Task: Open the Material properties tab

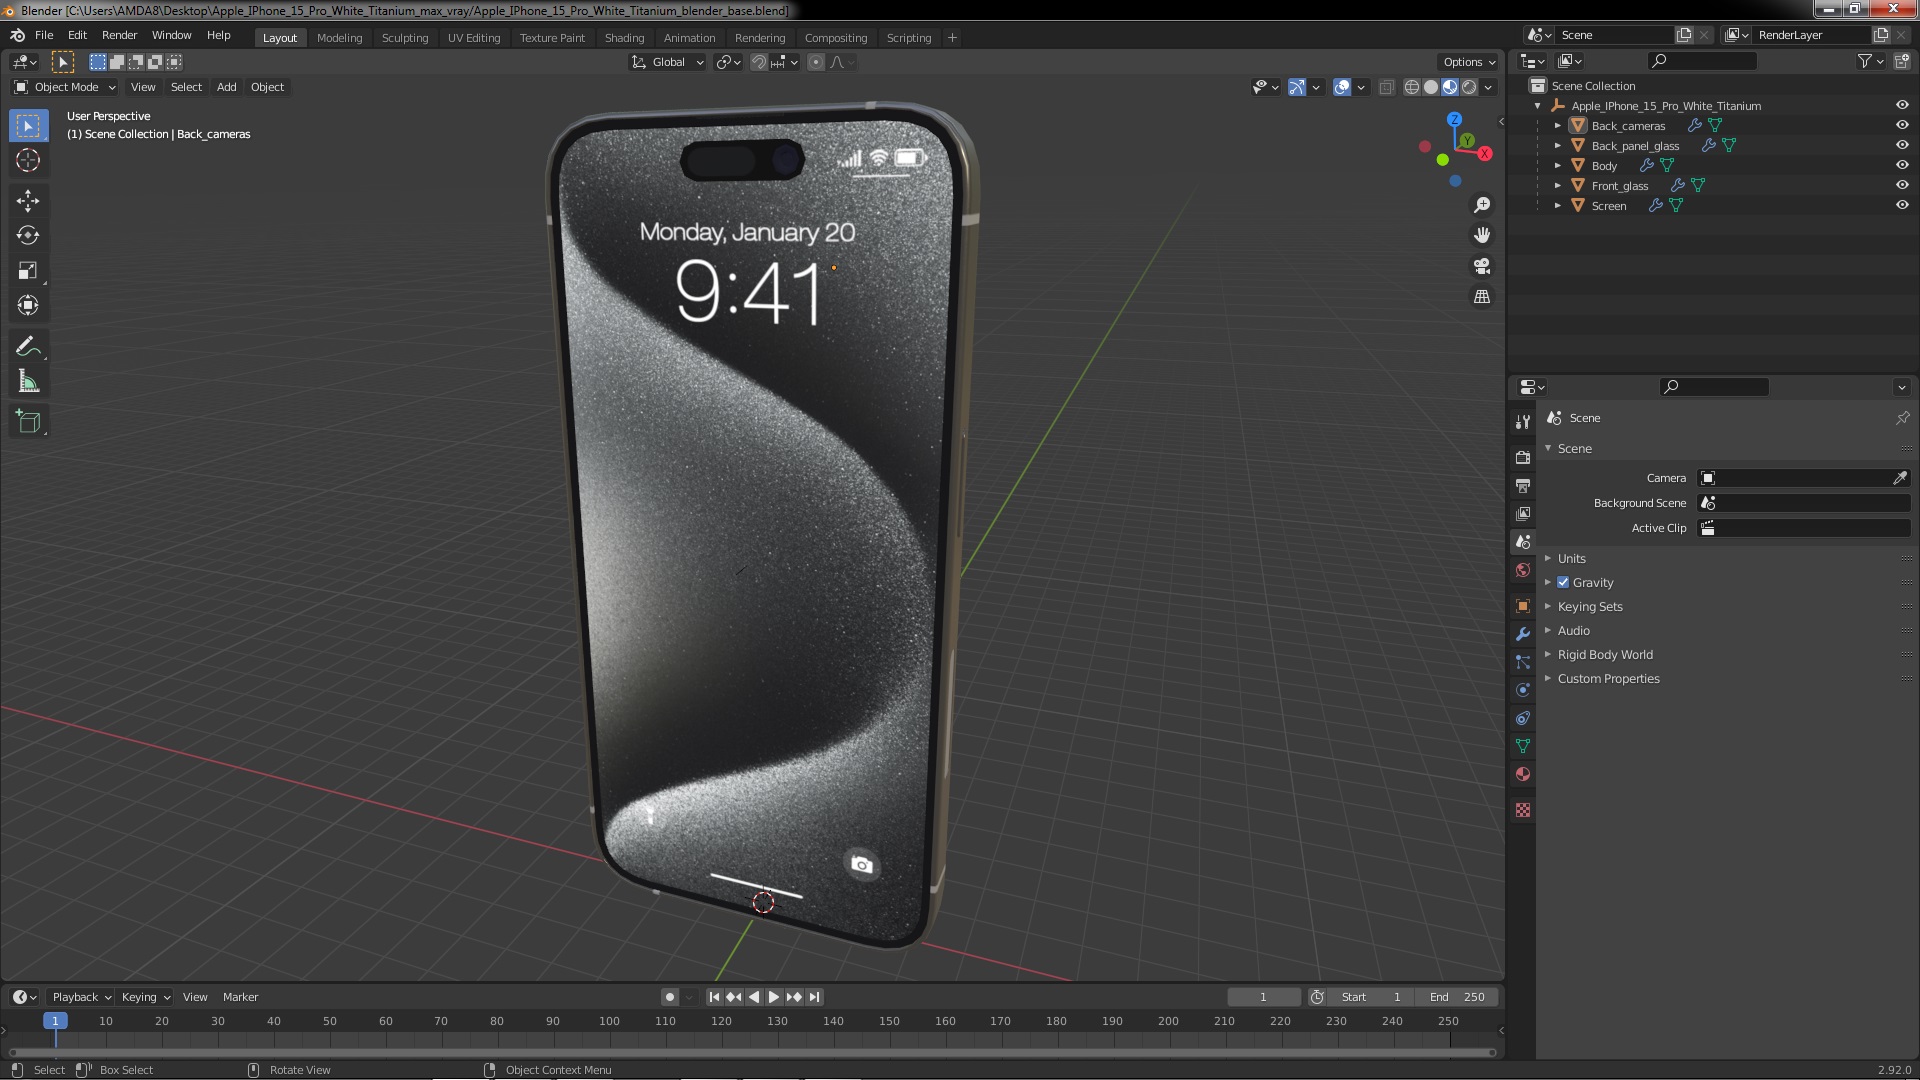Action: click(1522, 774)
